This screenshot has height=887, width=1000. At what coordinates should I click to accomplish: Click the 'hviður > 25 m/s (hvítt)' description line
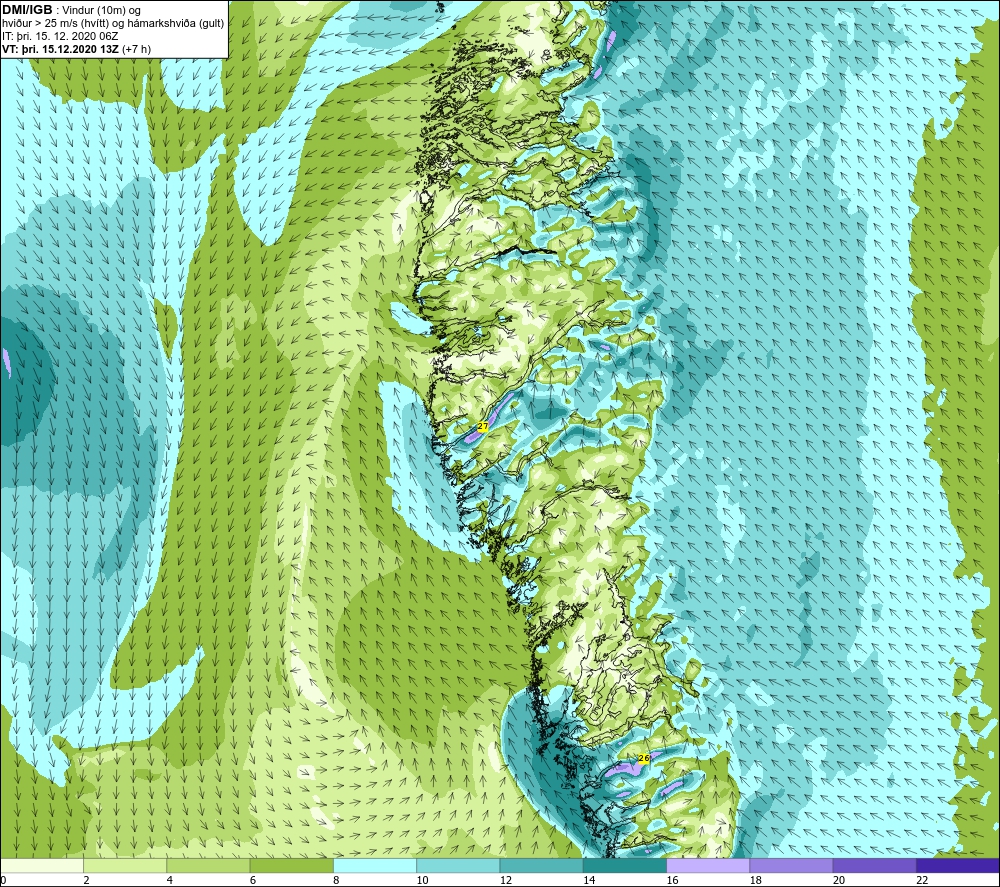coord(113,24)
